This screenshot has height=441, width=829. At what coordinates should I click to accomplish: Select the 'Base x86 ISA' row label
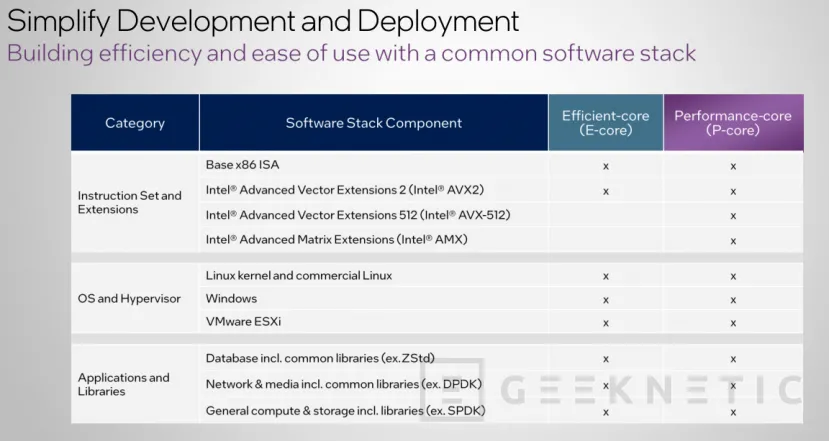pyautogui.click(x=242, y=164)
